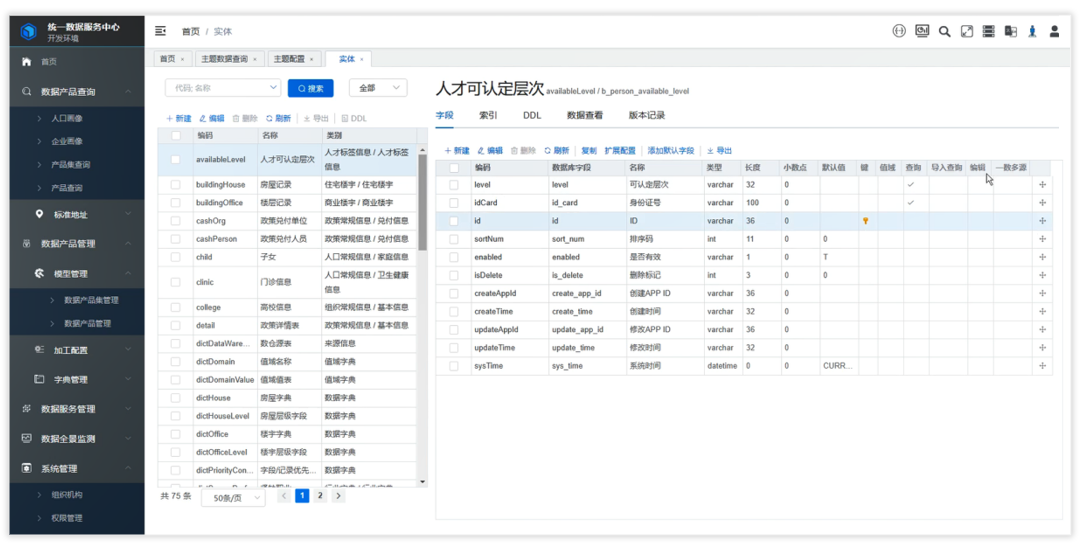This screenshot has height=550, width=1080.
Task: Click the 字典管理 icon in sidebar
Action: pos(39,379)
